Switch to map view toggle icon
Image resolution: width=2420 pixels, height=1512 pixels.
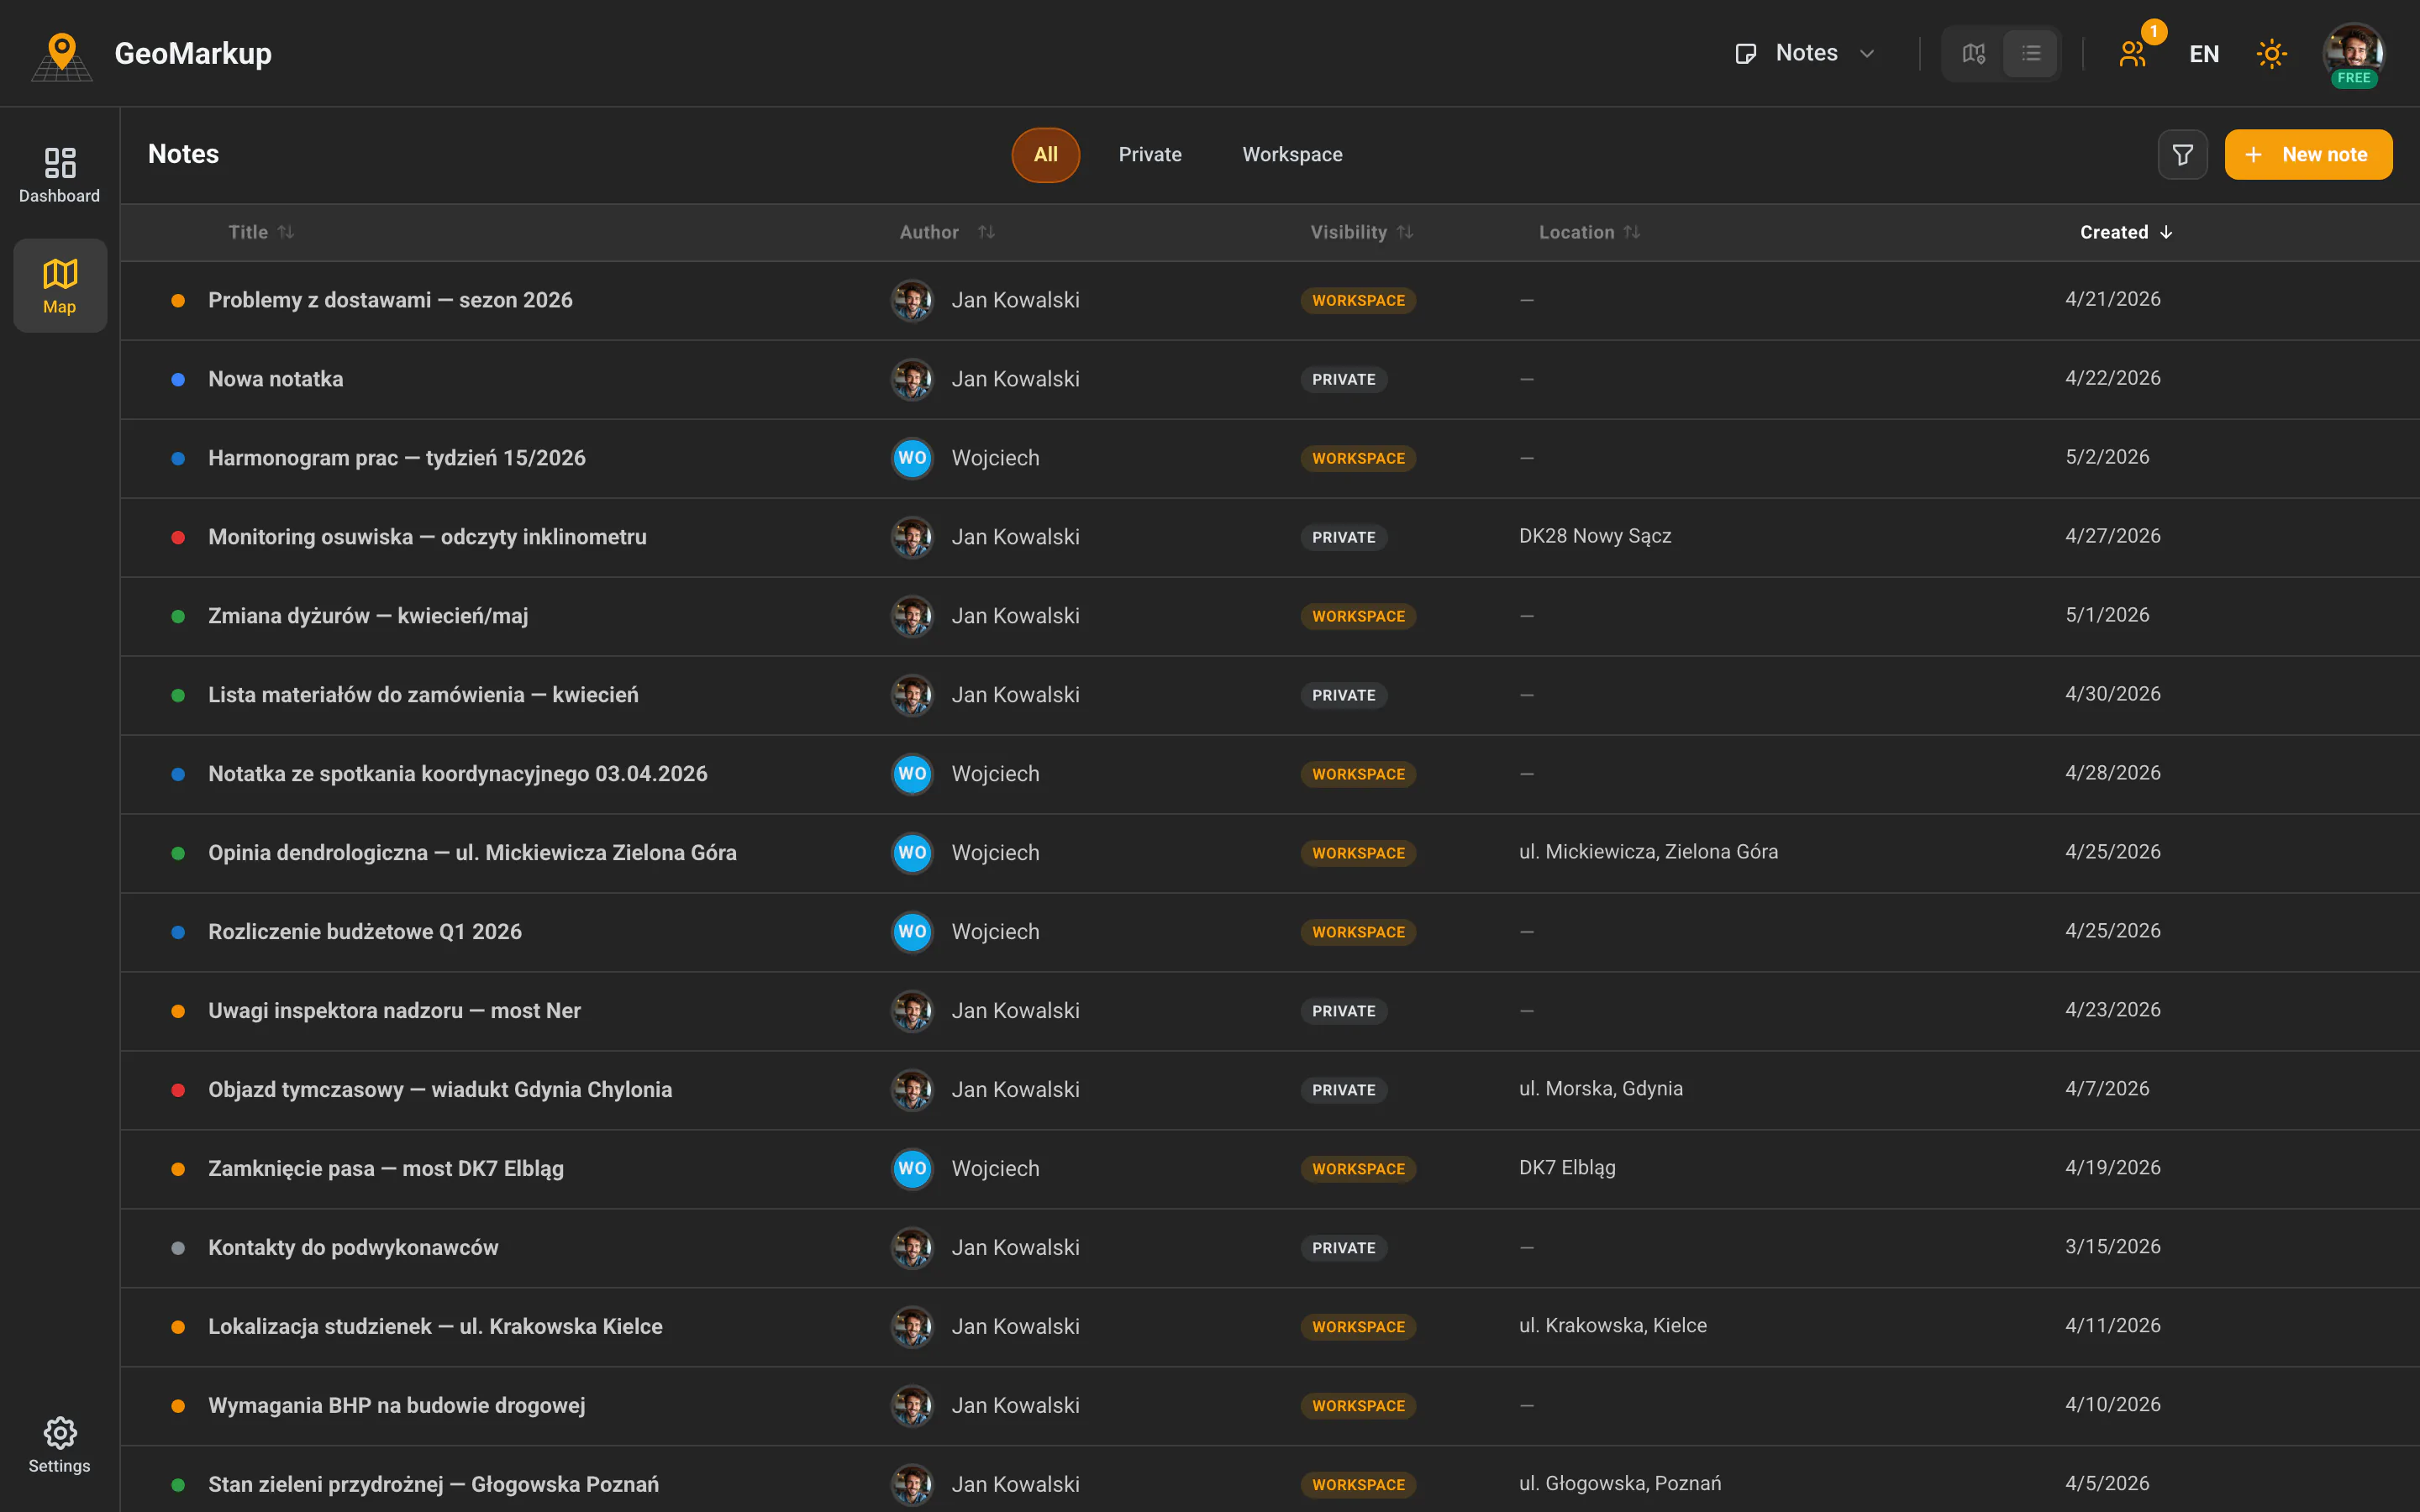click(1973, 53)
